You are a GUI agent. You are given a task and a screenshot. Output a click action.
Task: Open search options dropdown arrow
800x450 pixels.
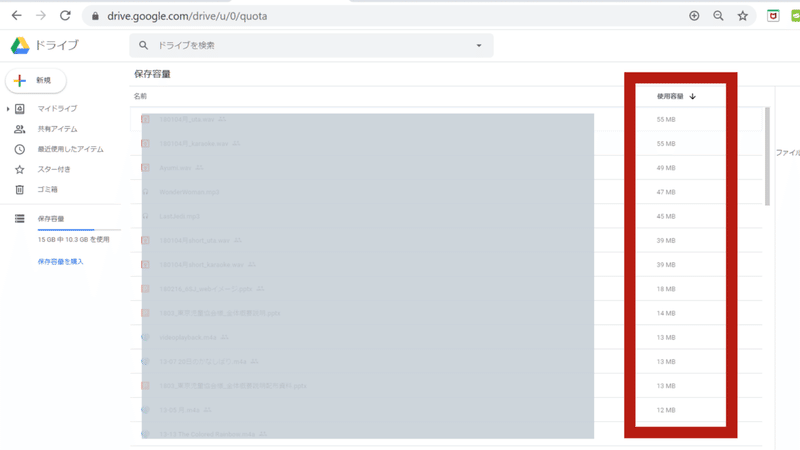click(479, 45)
